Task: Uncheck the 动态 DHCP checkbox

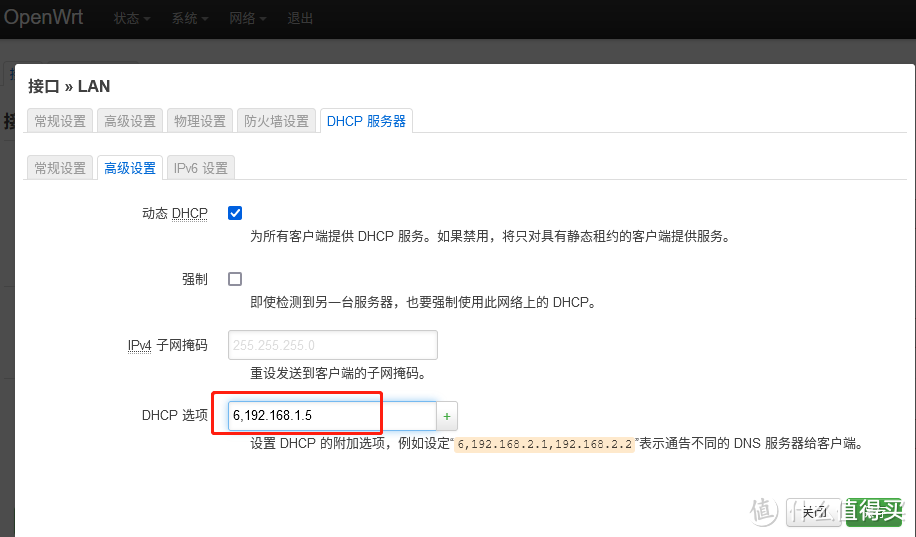Action: coord(235,213)
